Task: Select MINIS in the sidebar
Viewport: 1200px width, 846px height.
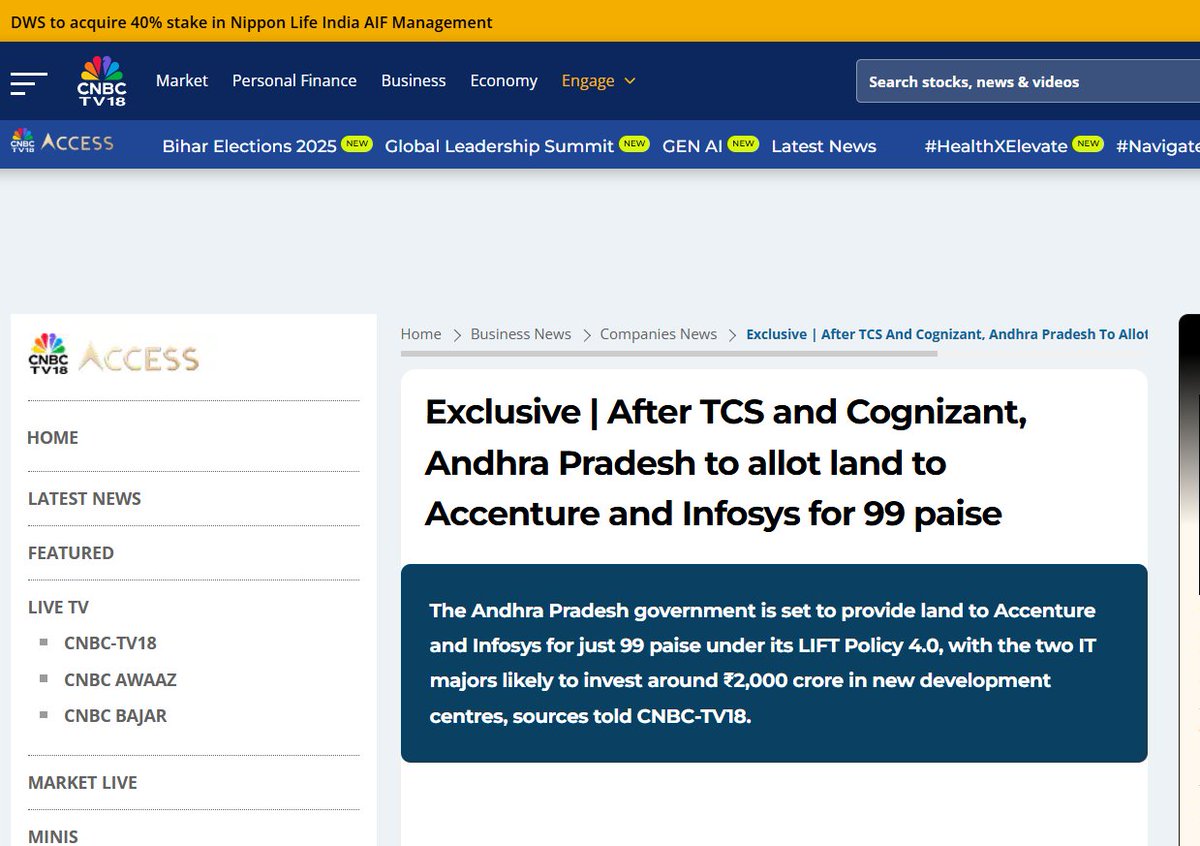Action: pos(53,837)
